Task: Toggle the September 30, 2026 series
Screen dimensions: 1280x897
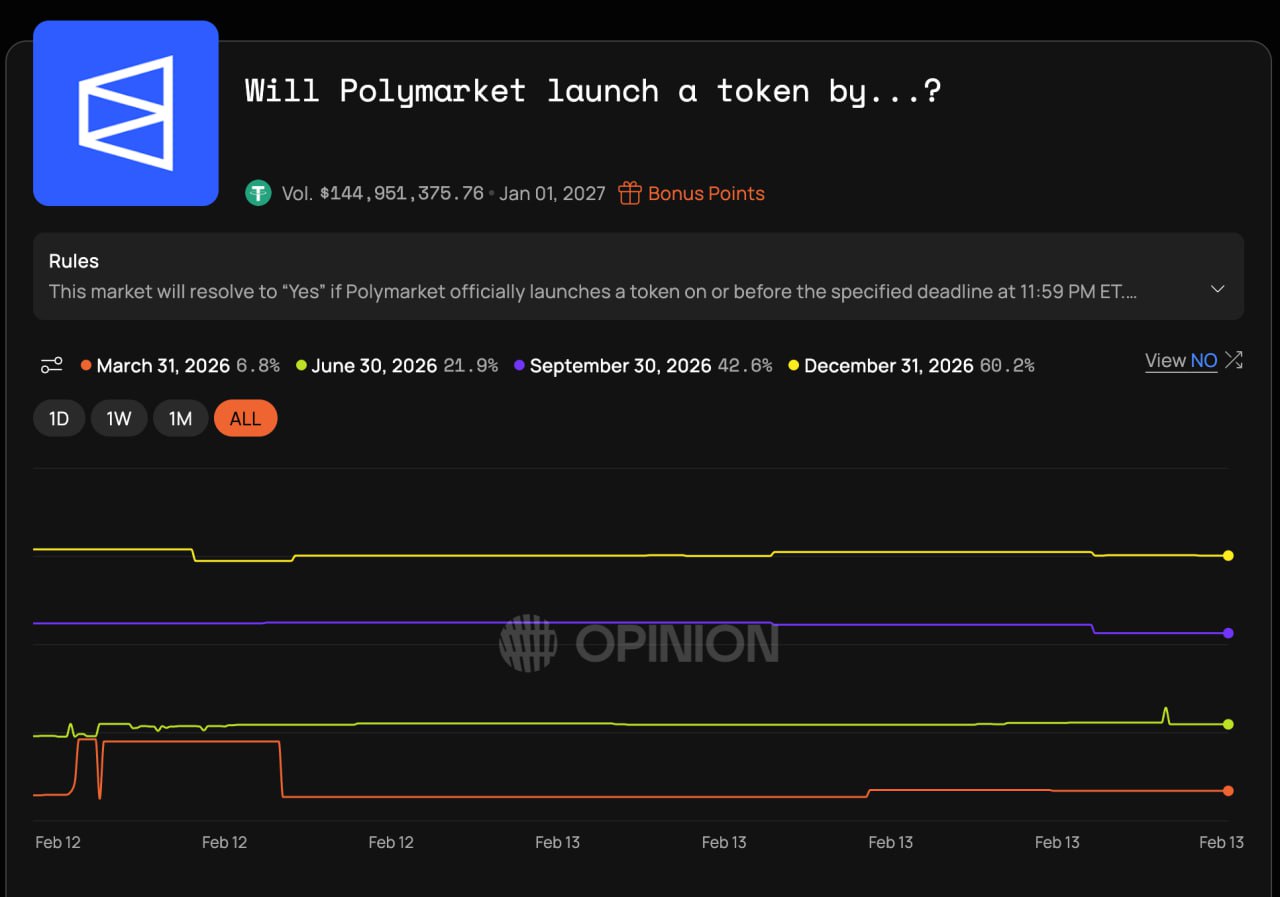Action: (x=619, y=366)
